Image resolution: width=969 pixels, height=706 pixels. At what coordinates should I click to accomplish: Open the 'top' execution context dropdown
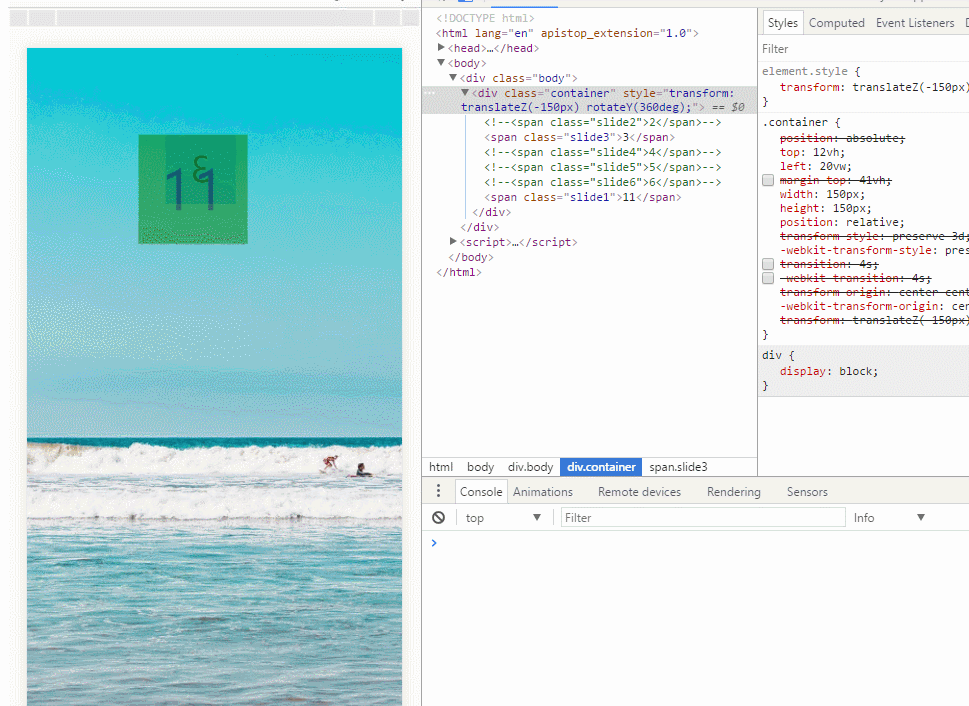point(503,518)
